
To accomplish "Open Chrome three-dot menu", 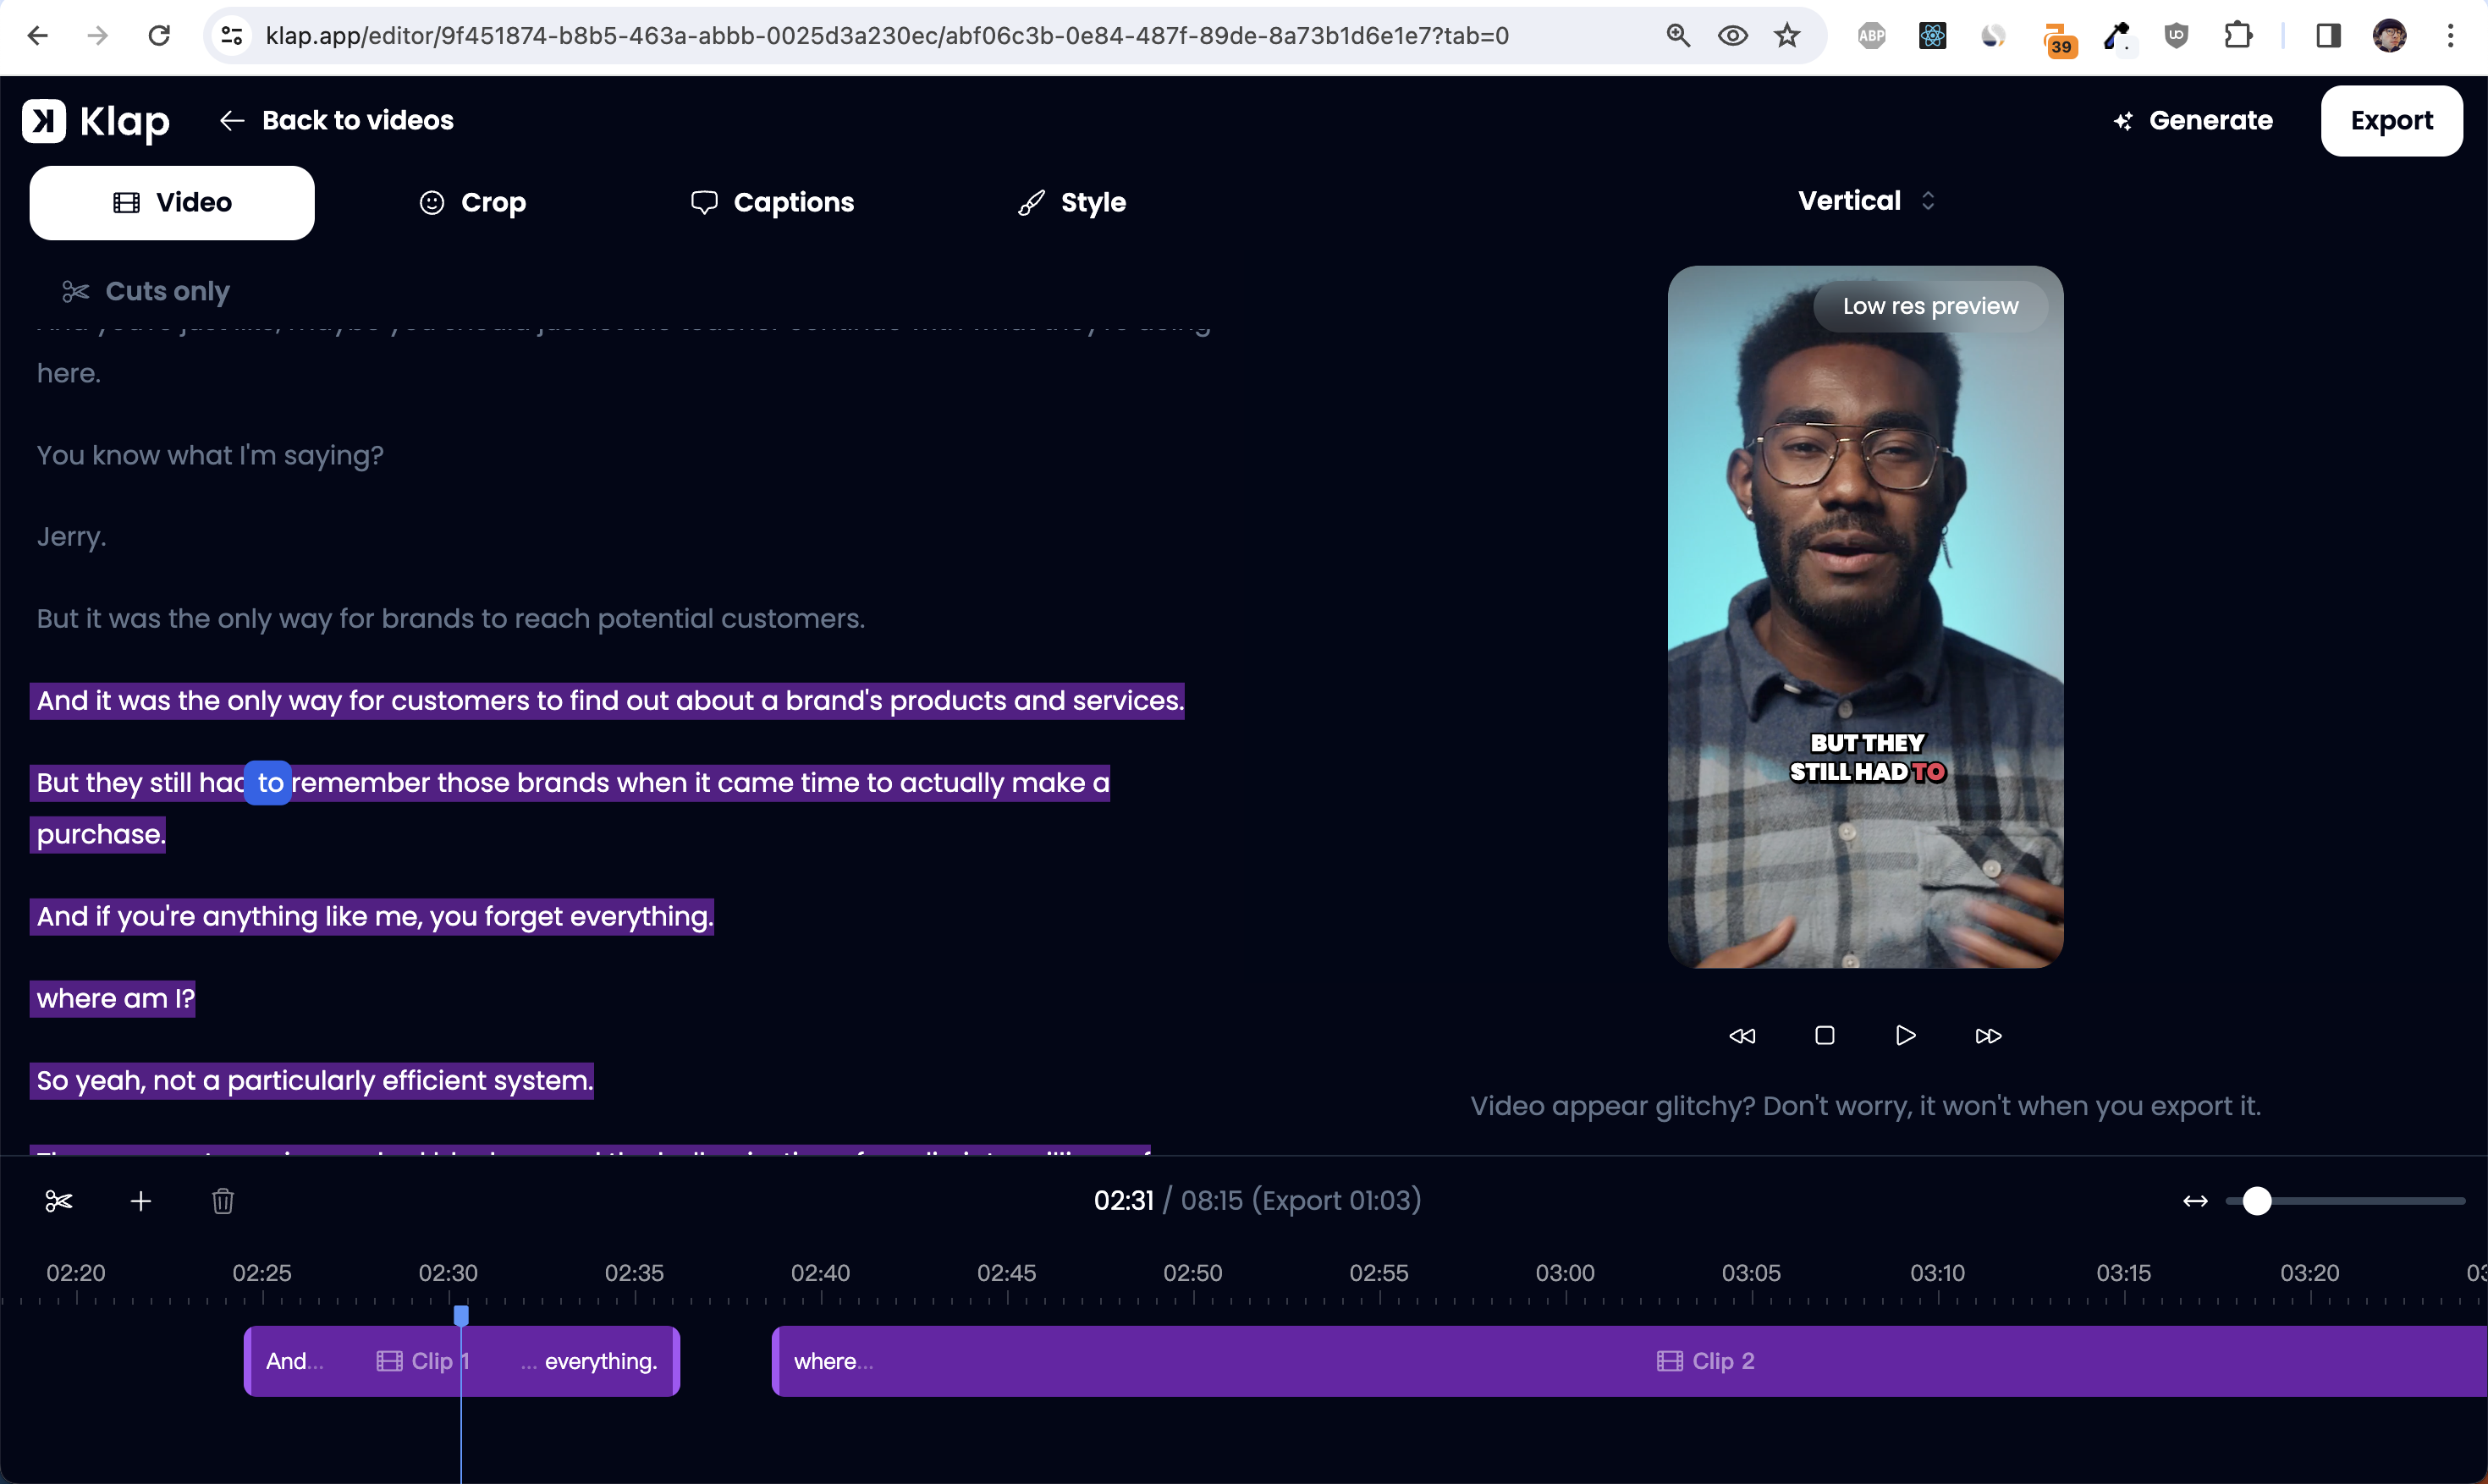I will [x=2450, y=36].
